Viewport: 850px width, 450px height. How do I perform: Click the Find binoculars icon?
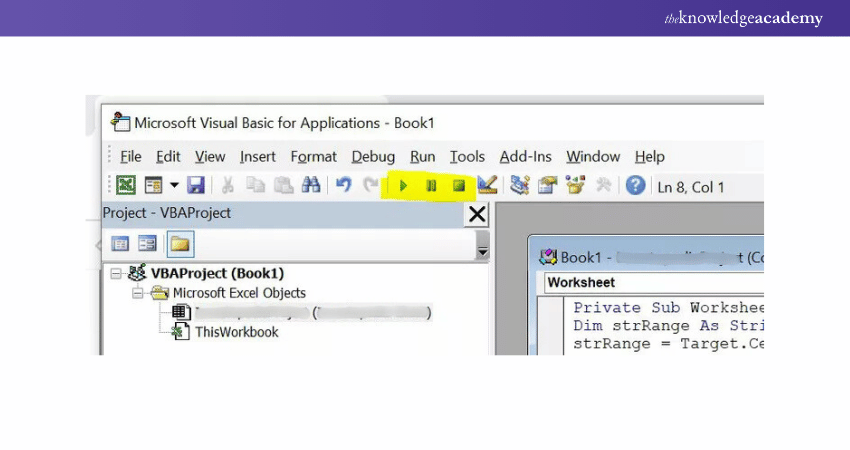(311, 185)
